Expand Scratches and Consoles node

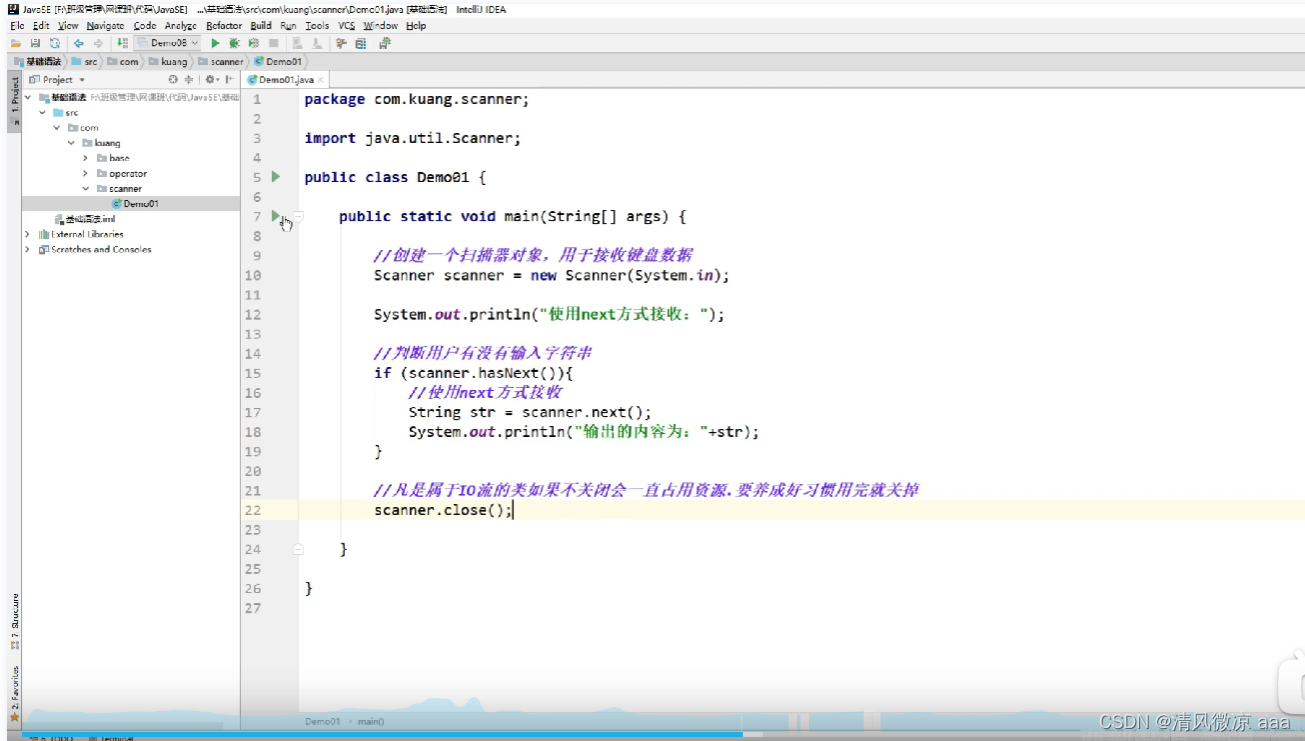28,250
